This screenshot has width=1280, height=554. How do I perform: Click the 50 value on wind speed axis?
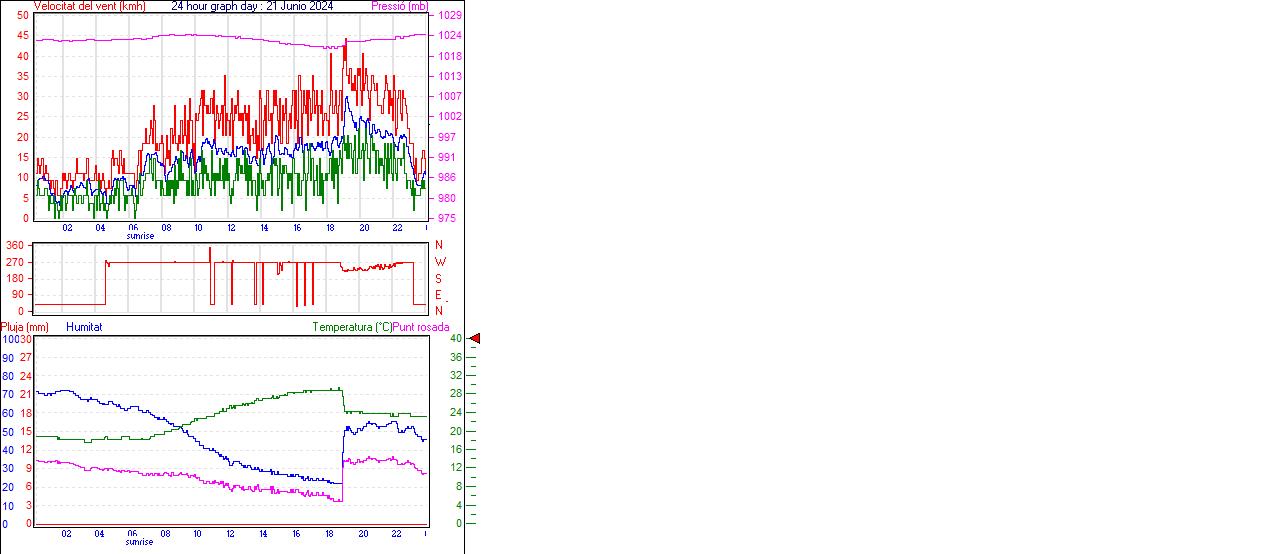pyautogui.click(x=23, y=15)
